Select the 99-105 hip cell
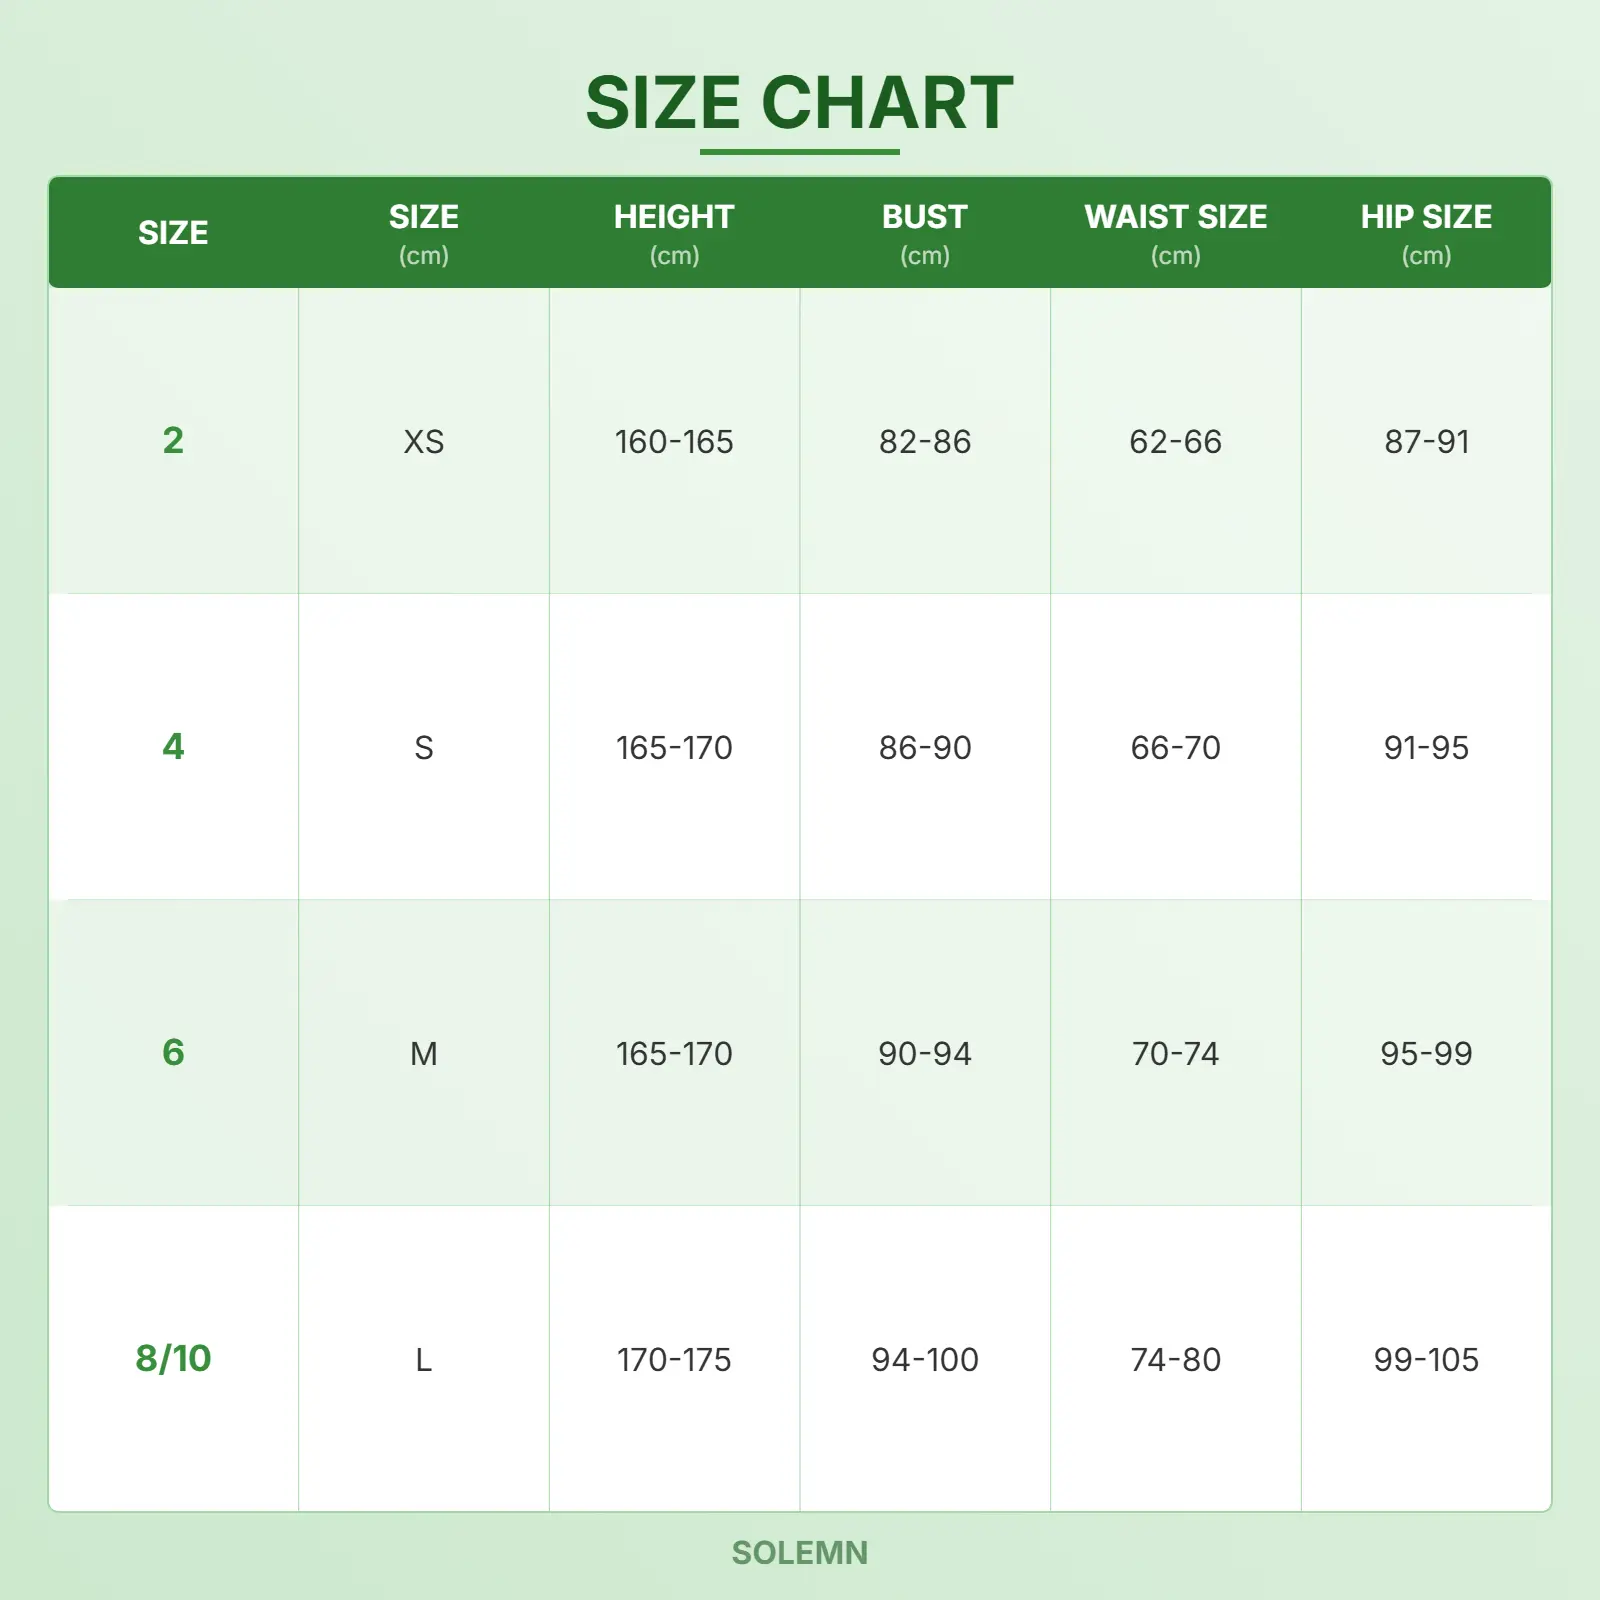Screen dimensions: 1600x1600 [x=1426, y=1360]
